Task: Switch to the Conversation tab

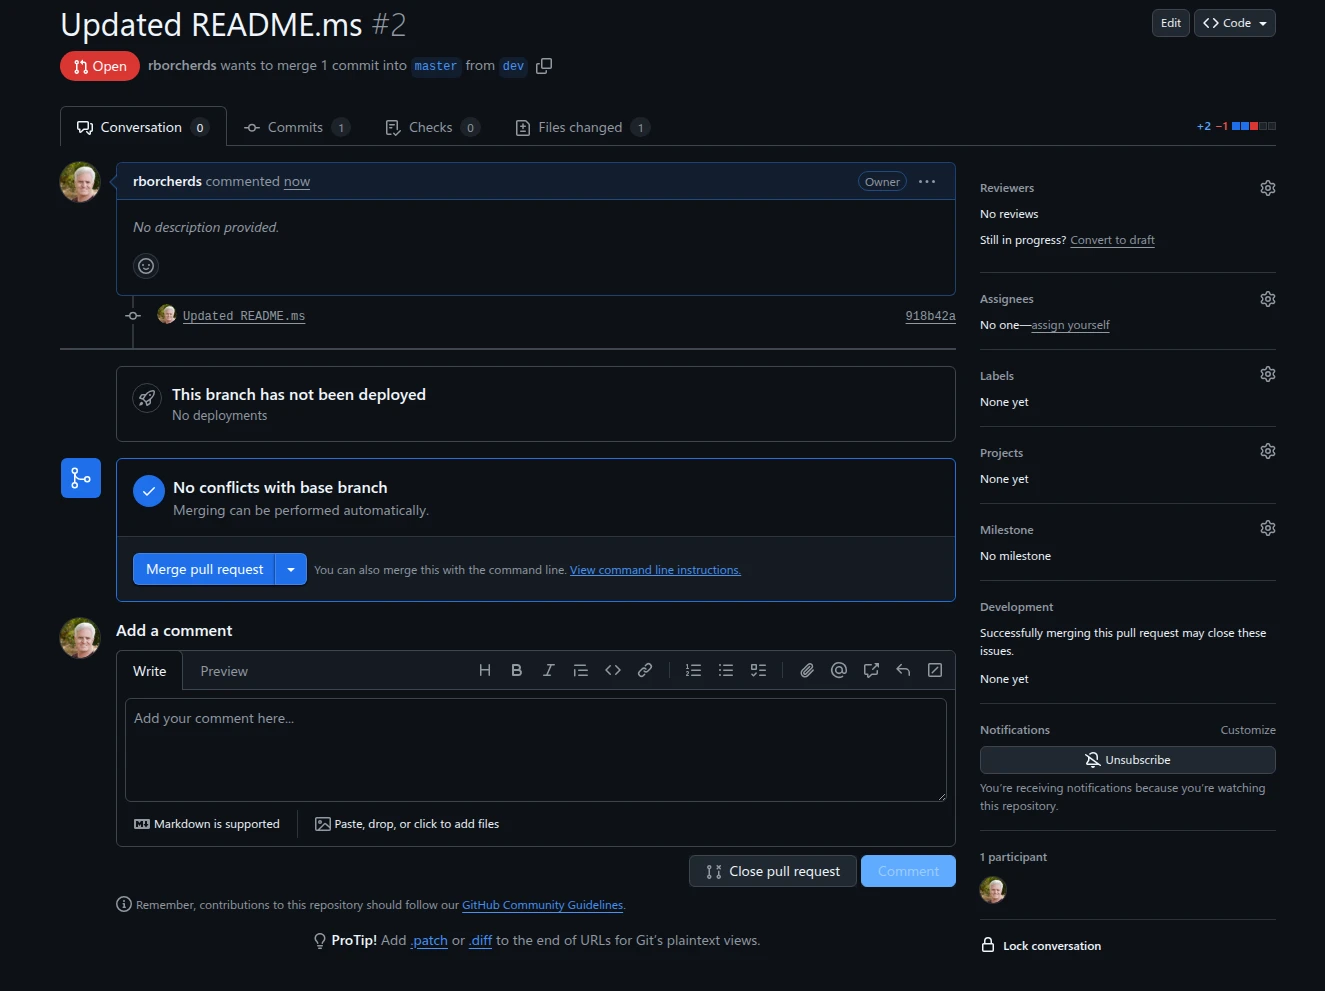Action: (143, 127)
